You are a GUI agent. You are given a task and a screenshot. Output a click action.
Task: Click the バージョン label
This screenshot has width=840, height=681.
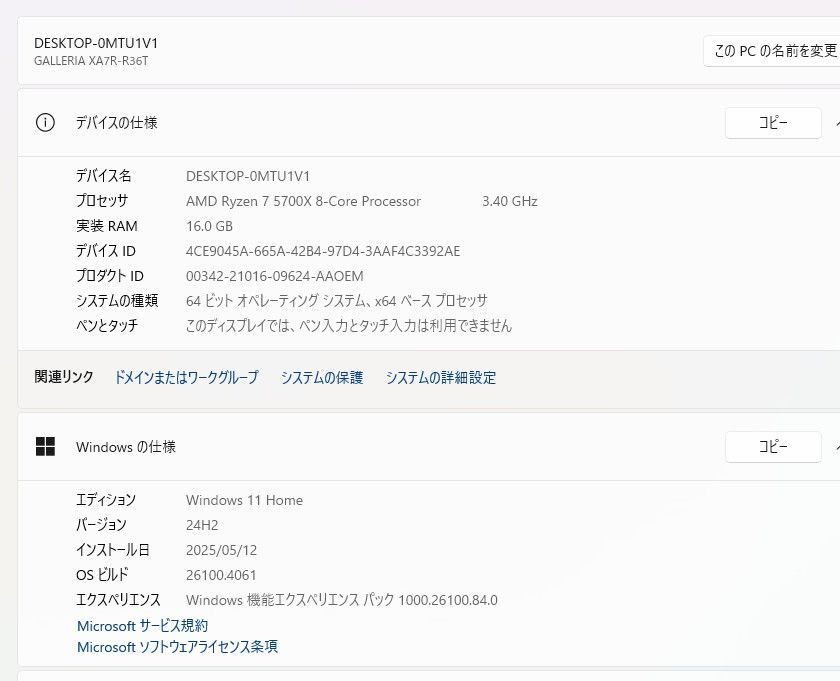[101, 525]
